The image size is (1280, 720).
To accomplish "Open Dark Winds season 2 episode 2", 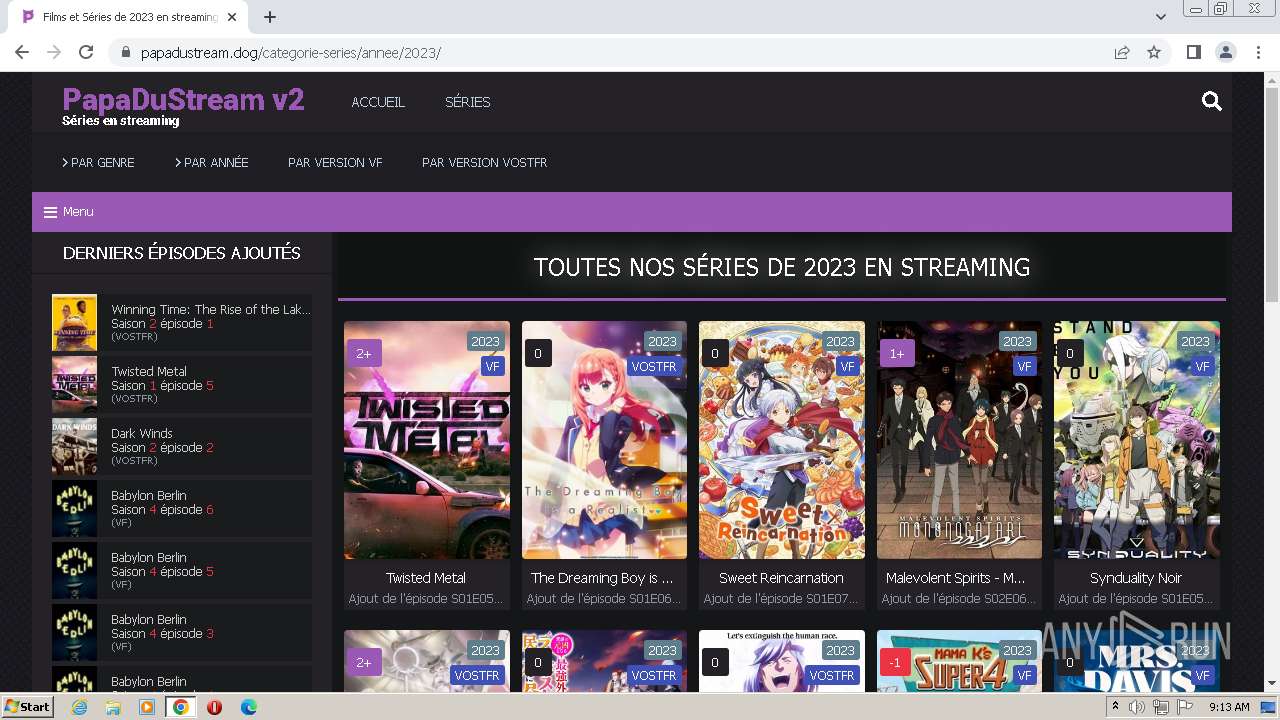I will click(x=181, y=447).
